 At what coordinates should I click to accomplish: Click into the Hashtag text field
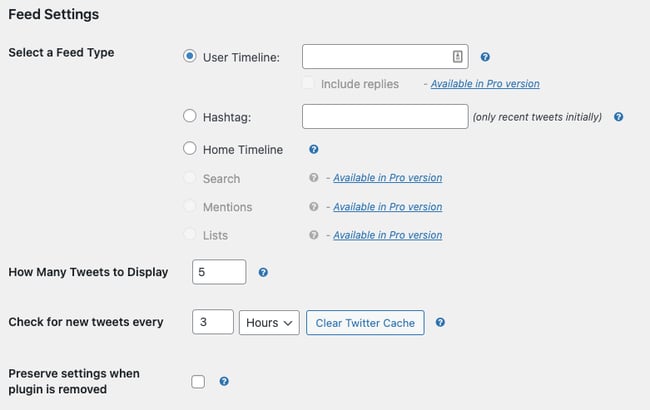(x=385, y=117)
